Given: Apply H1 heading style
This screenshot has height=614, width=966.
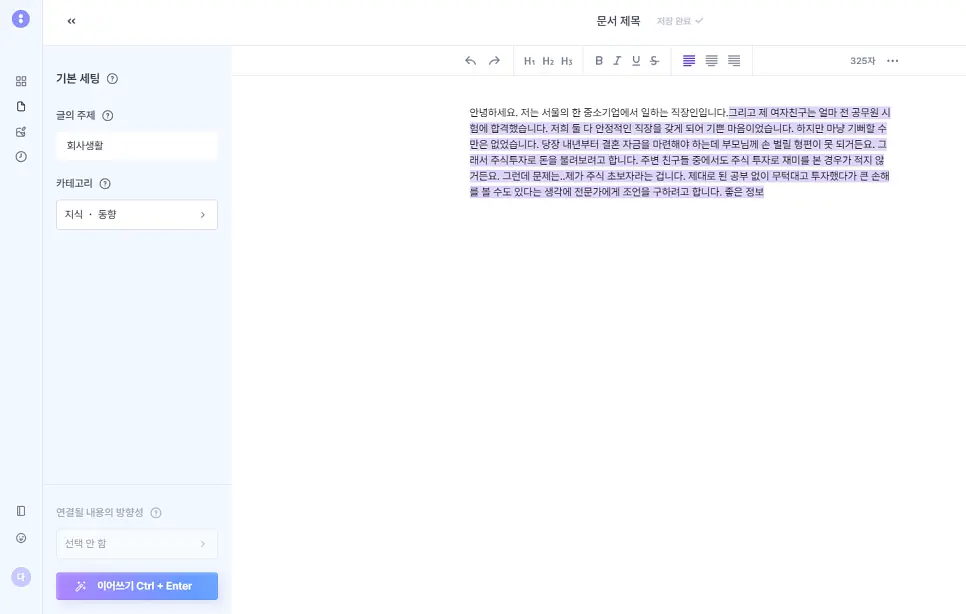Looking at the screenshot, I should pos(529,61).
